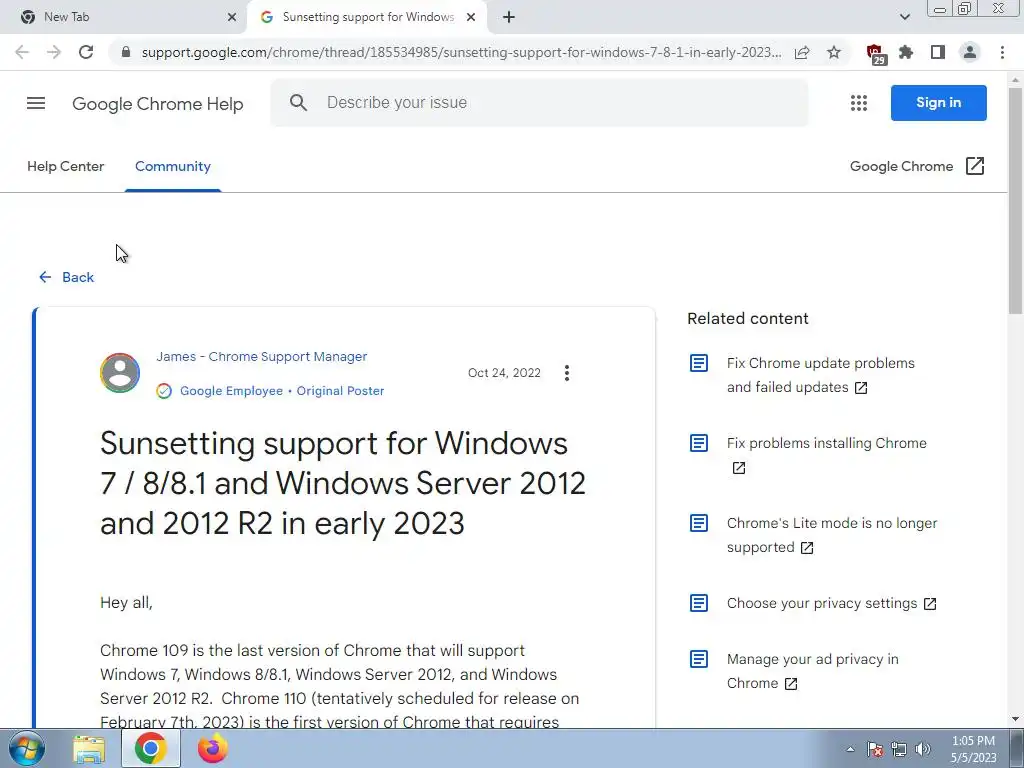This screenshot has width=1024, height=768.
Task: Click the Google Chrome Help title
Action: 157,104
